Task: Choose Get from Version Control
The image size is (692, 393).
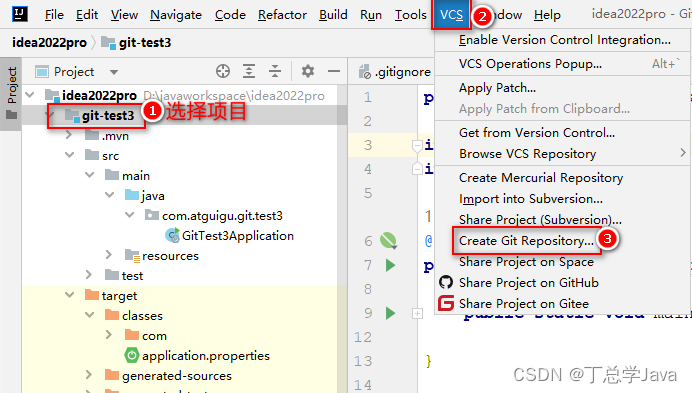Action: coord(563,132)
